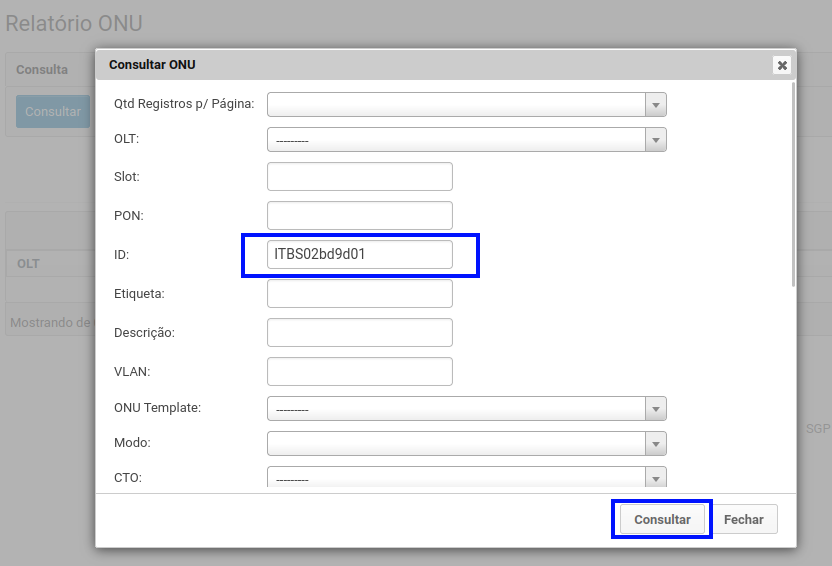Click the ID field containing ITBS02bd9d01
Screen dimensions: 832x566
359,254
